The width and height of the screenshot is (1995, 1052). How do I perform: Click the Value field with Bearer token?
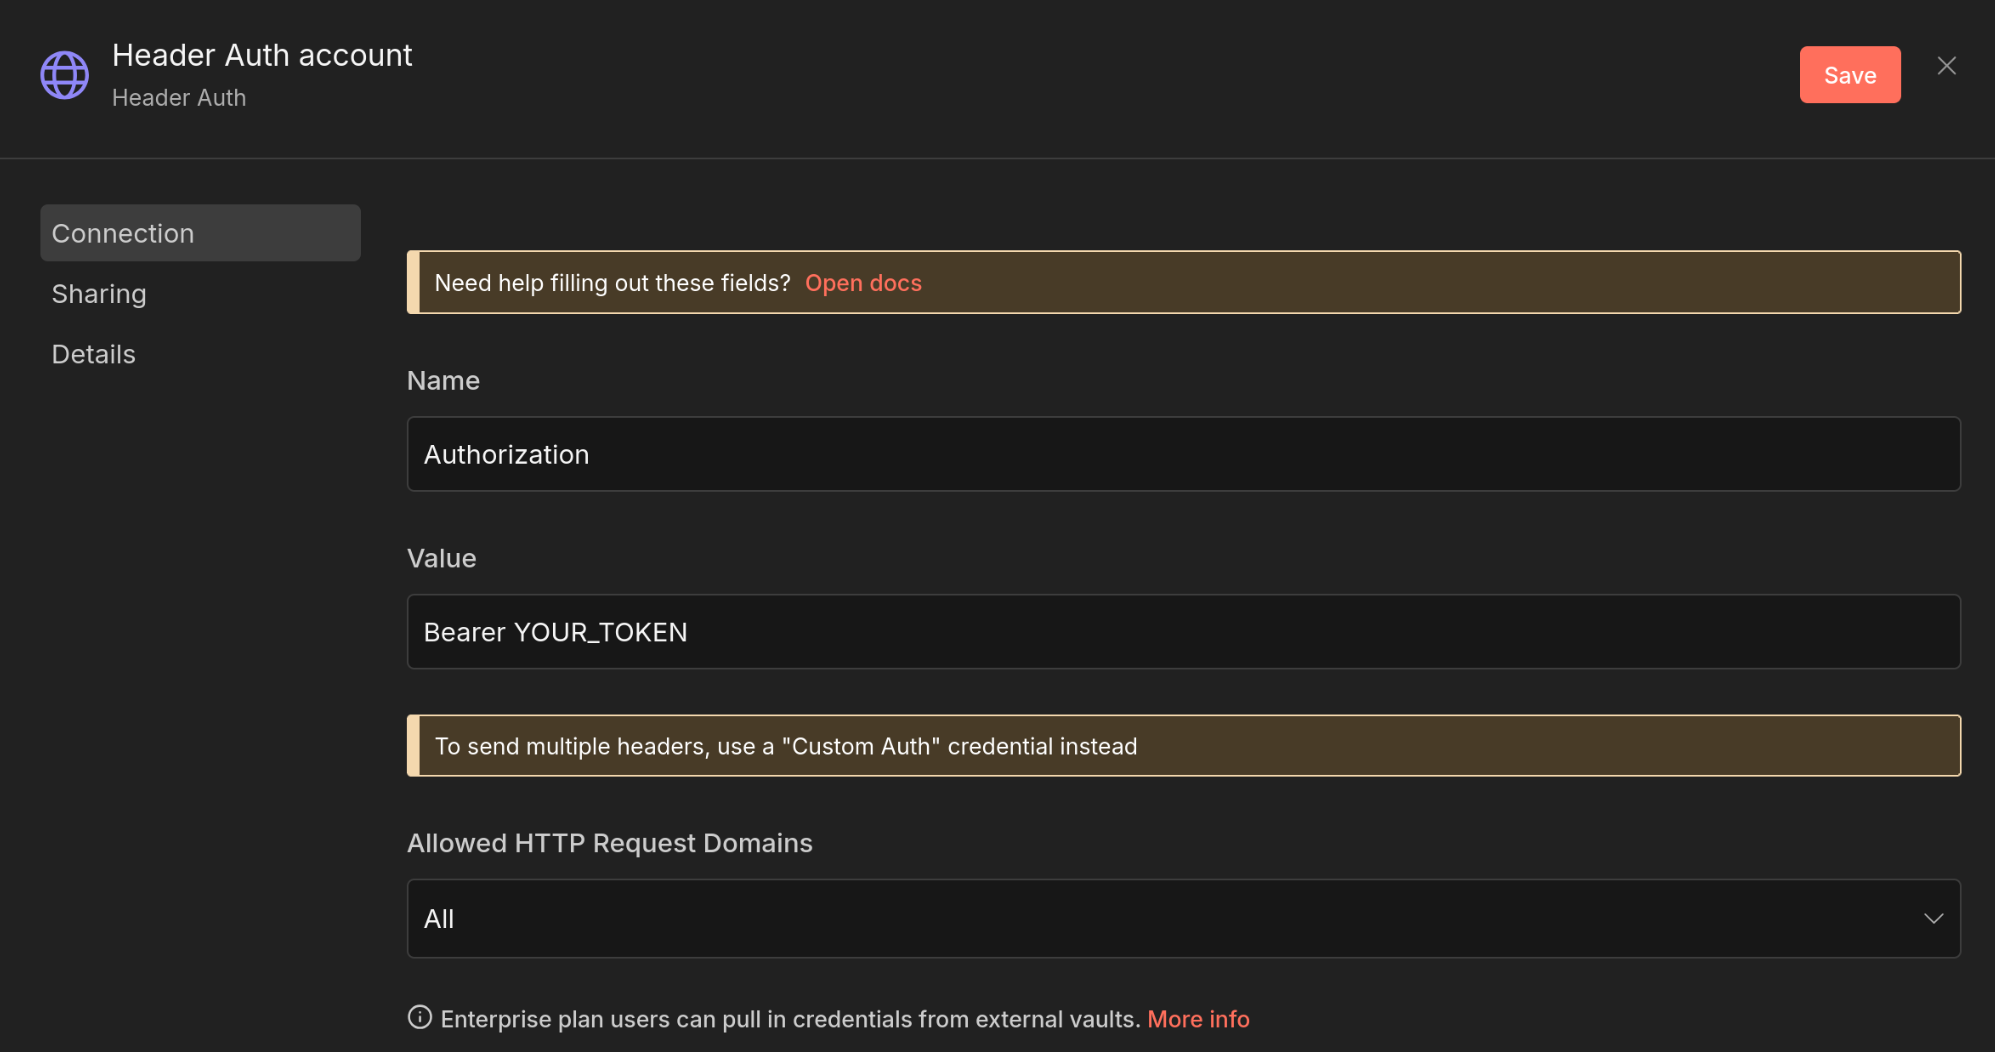point(1183,632)
